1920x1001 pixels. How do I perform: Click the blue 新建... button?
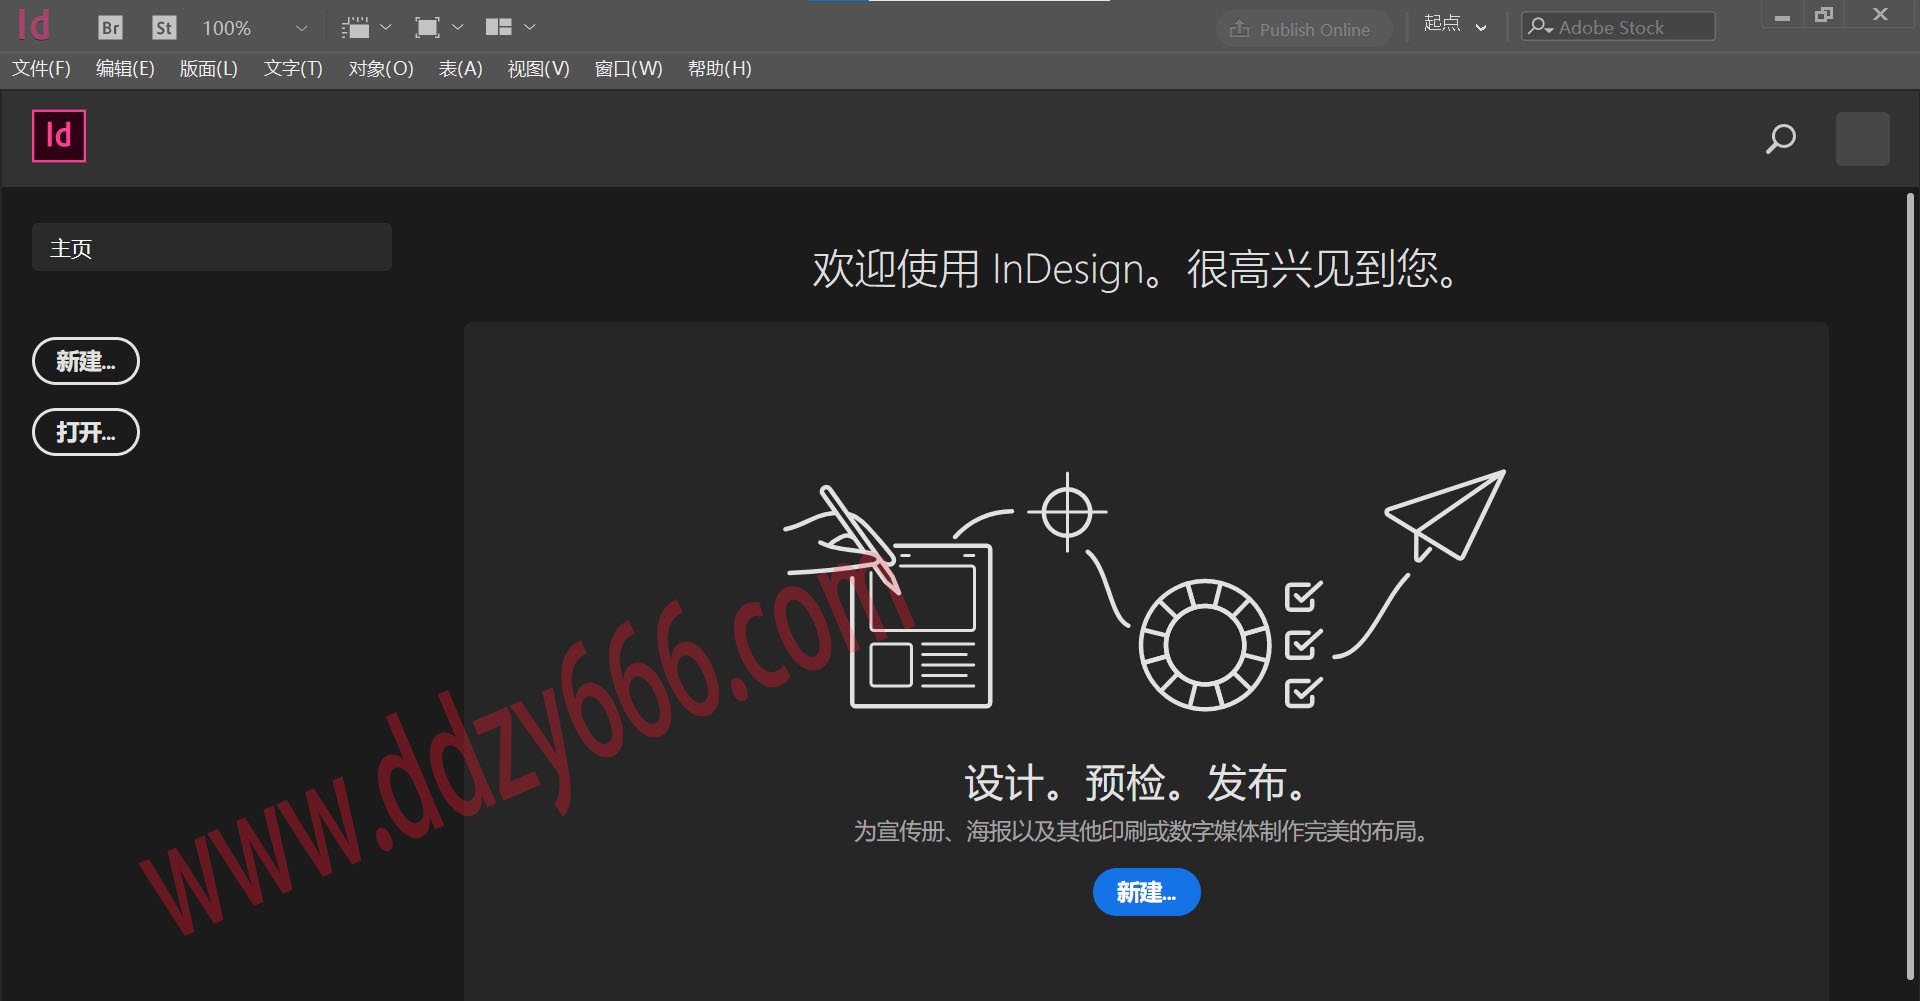1146,892
